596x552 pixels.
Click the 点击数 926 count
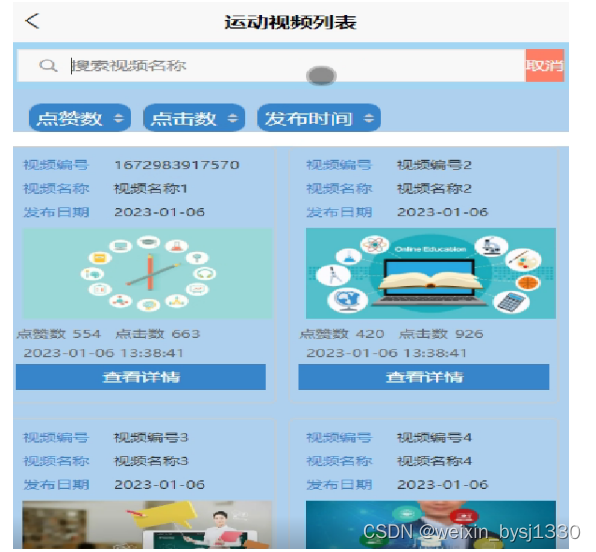[441, 334]
